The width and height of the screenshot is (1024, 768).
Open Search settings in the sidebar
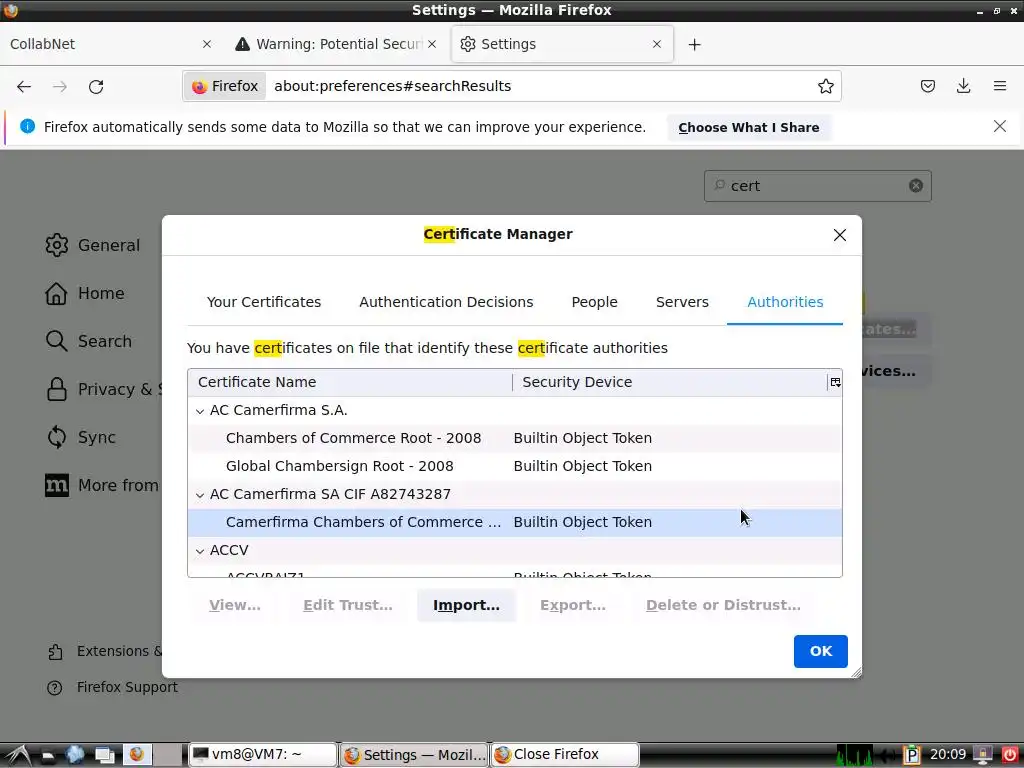tap(89, 341)
